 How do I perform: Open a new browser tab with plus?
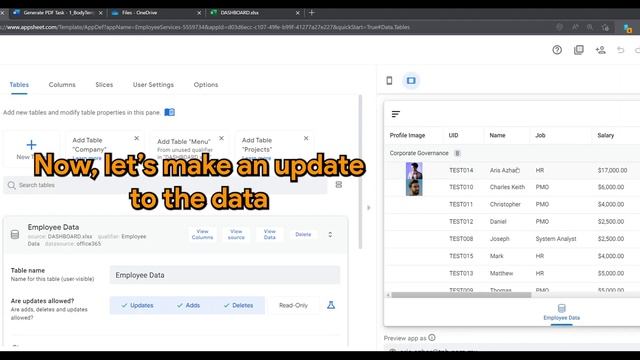pyautogui.click(x=311, y=13)
